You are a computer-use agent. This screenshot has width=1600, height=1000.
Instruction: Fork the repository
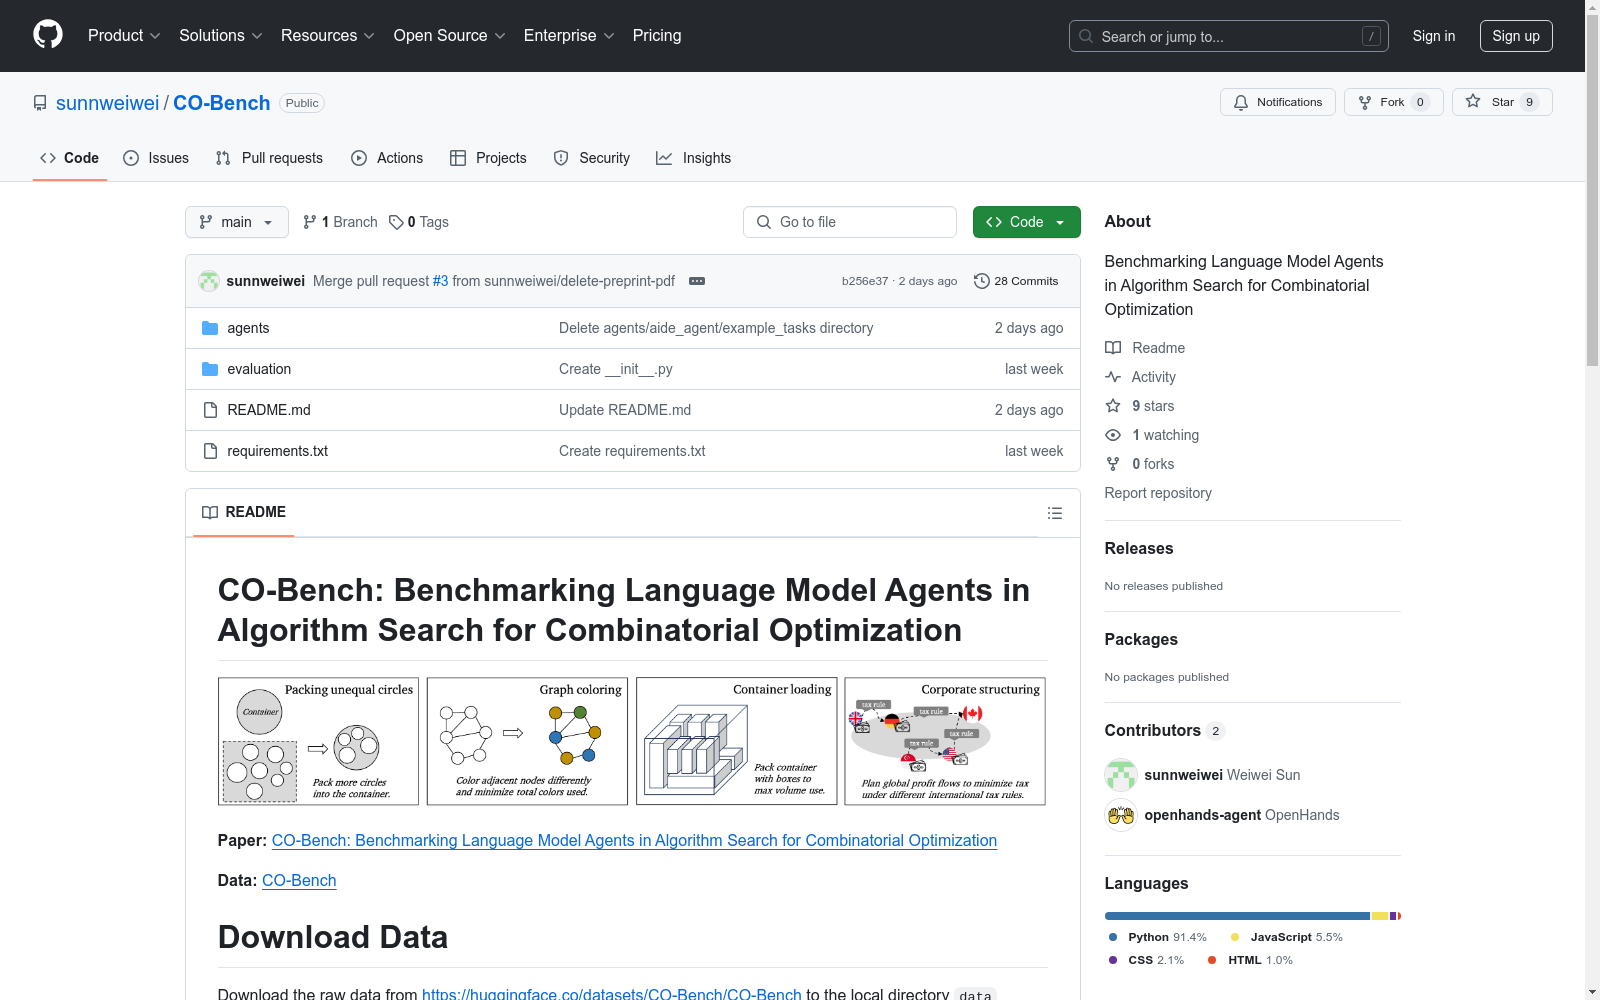tap(1393, 102)
